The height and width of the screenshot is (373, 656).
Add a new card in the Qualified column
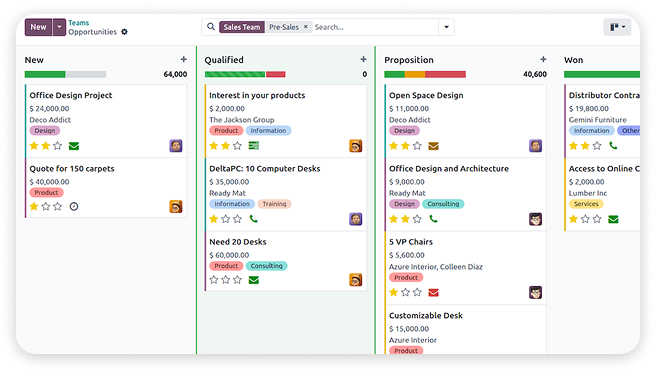point(363,59)
